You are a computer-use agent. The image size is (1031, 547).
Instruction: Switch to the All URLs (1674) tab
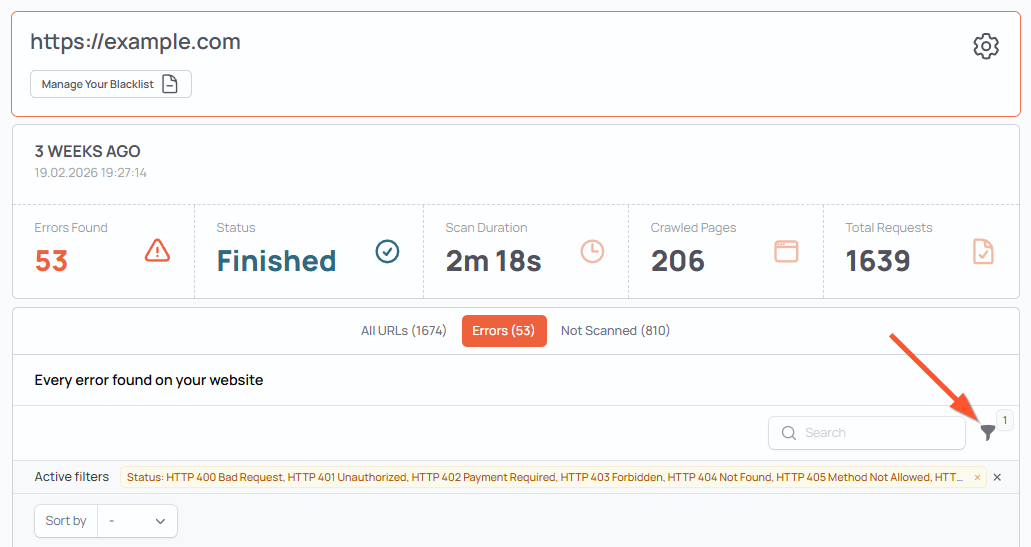click(x=403, y=331)
